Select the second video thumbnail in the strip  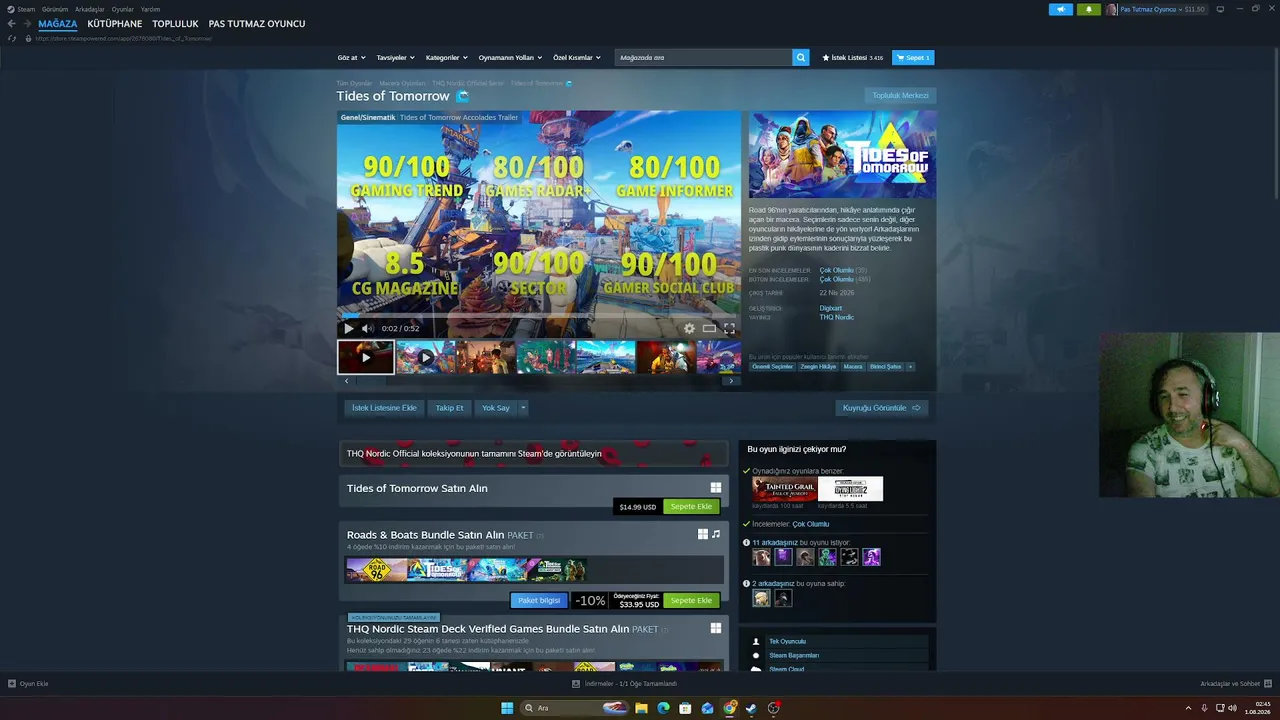(425, 357)
